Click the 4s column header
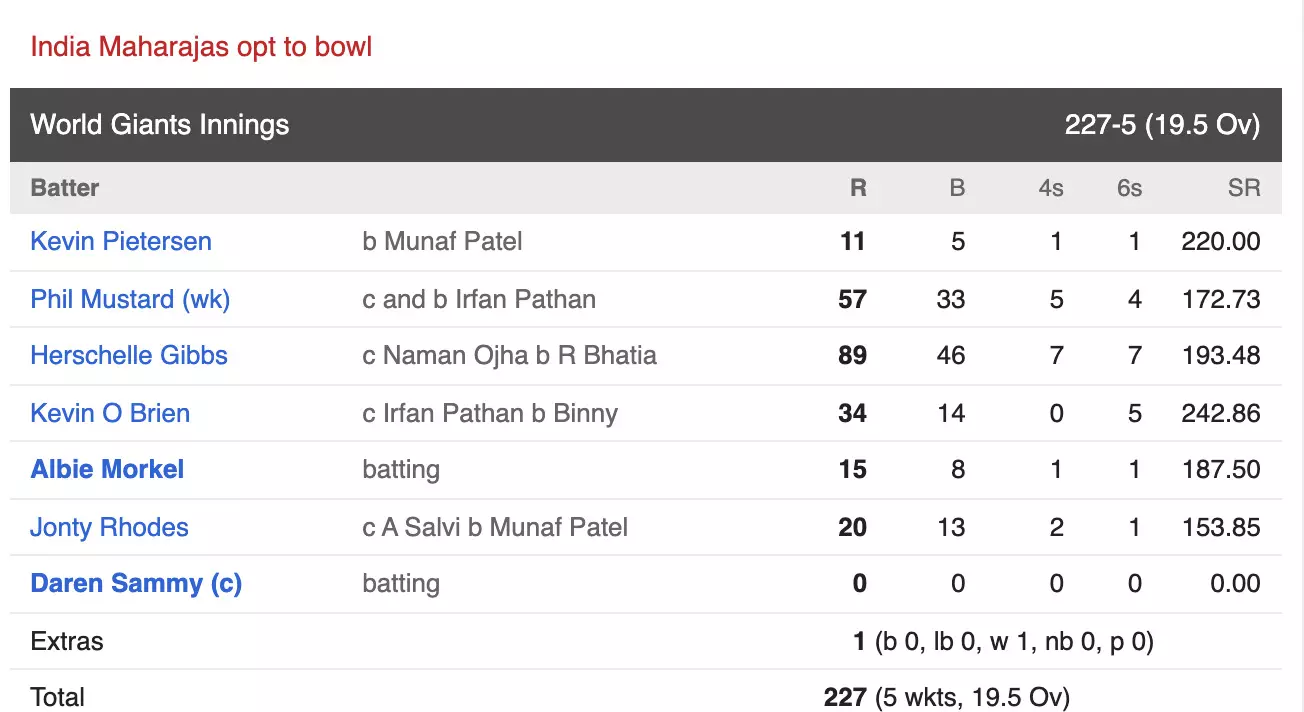 pos(1050,188)
